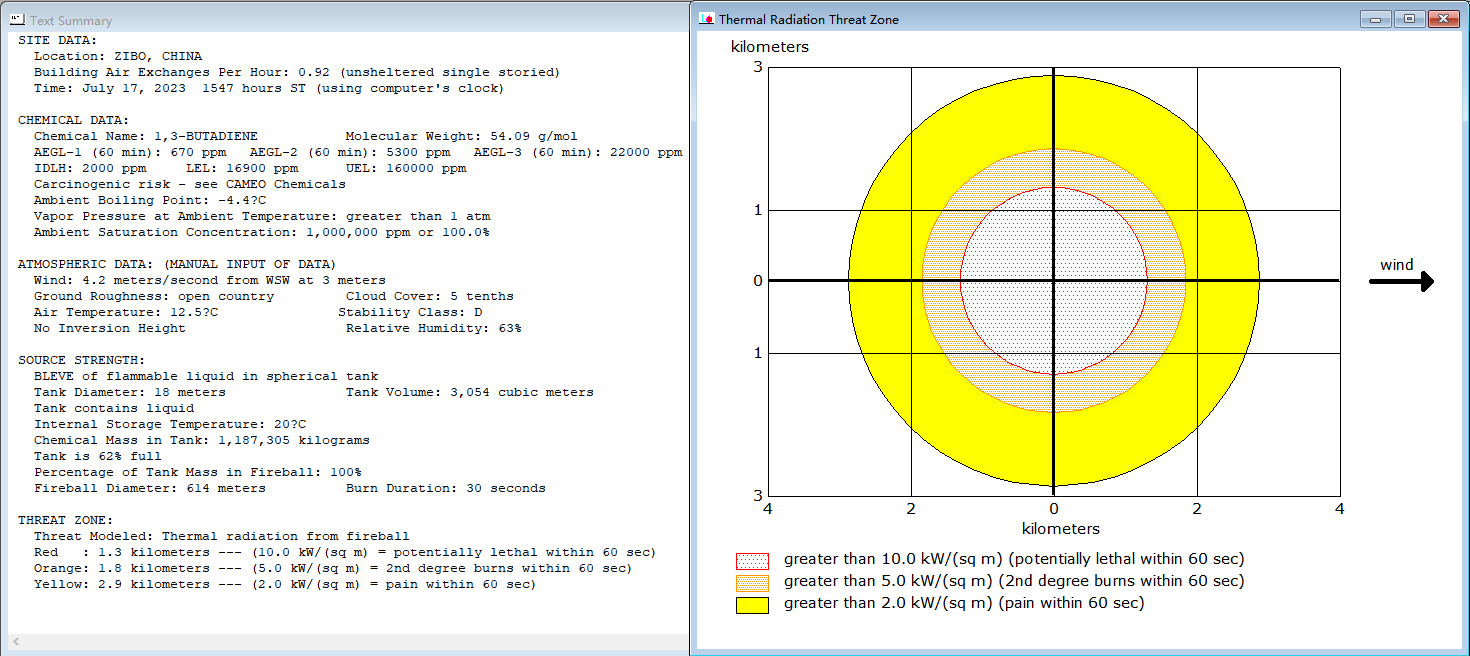Click the 'Location: ZIBO, CHINA' line
This screenshot has height=656, width=1470.
click(x=118, y=56)
